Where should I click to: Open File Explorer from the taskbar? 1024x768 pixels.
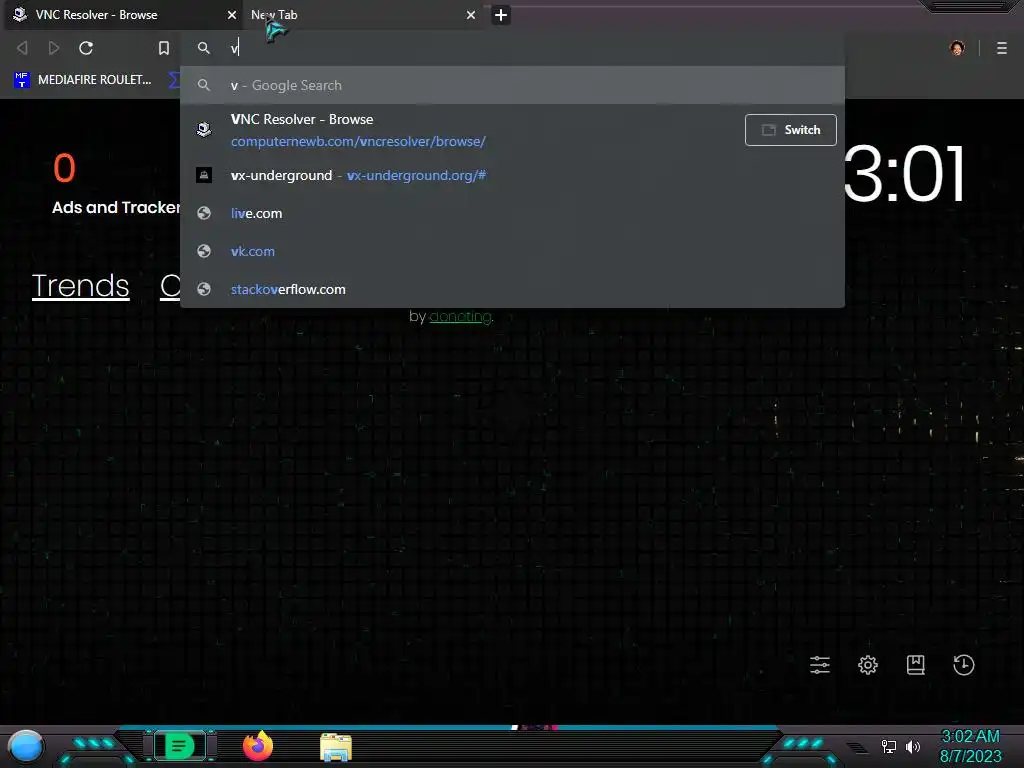click(x=336, y=747)
